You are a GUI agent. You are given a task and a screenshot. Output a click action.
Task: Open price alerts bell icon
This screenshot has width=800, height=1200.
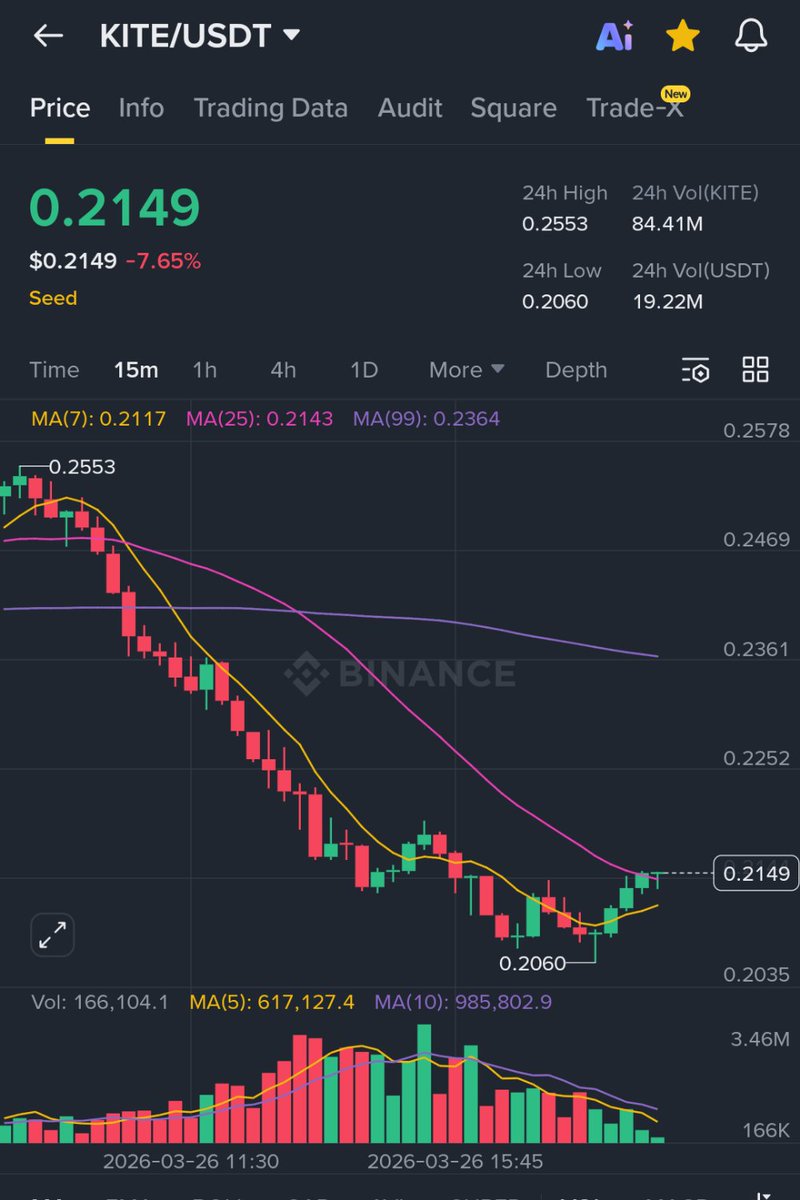point(751,36)
